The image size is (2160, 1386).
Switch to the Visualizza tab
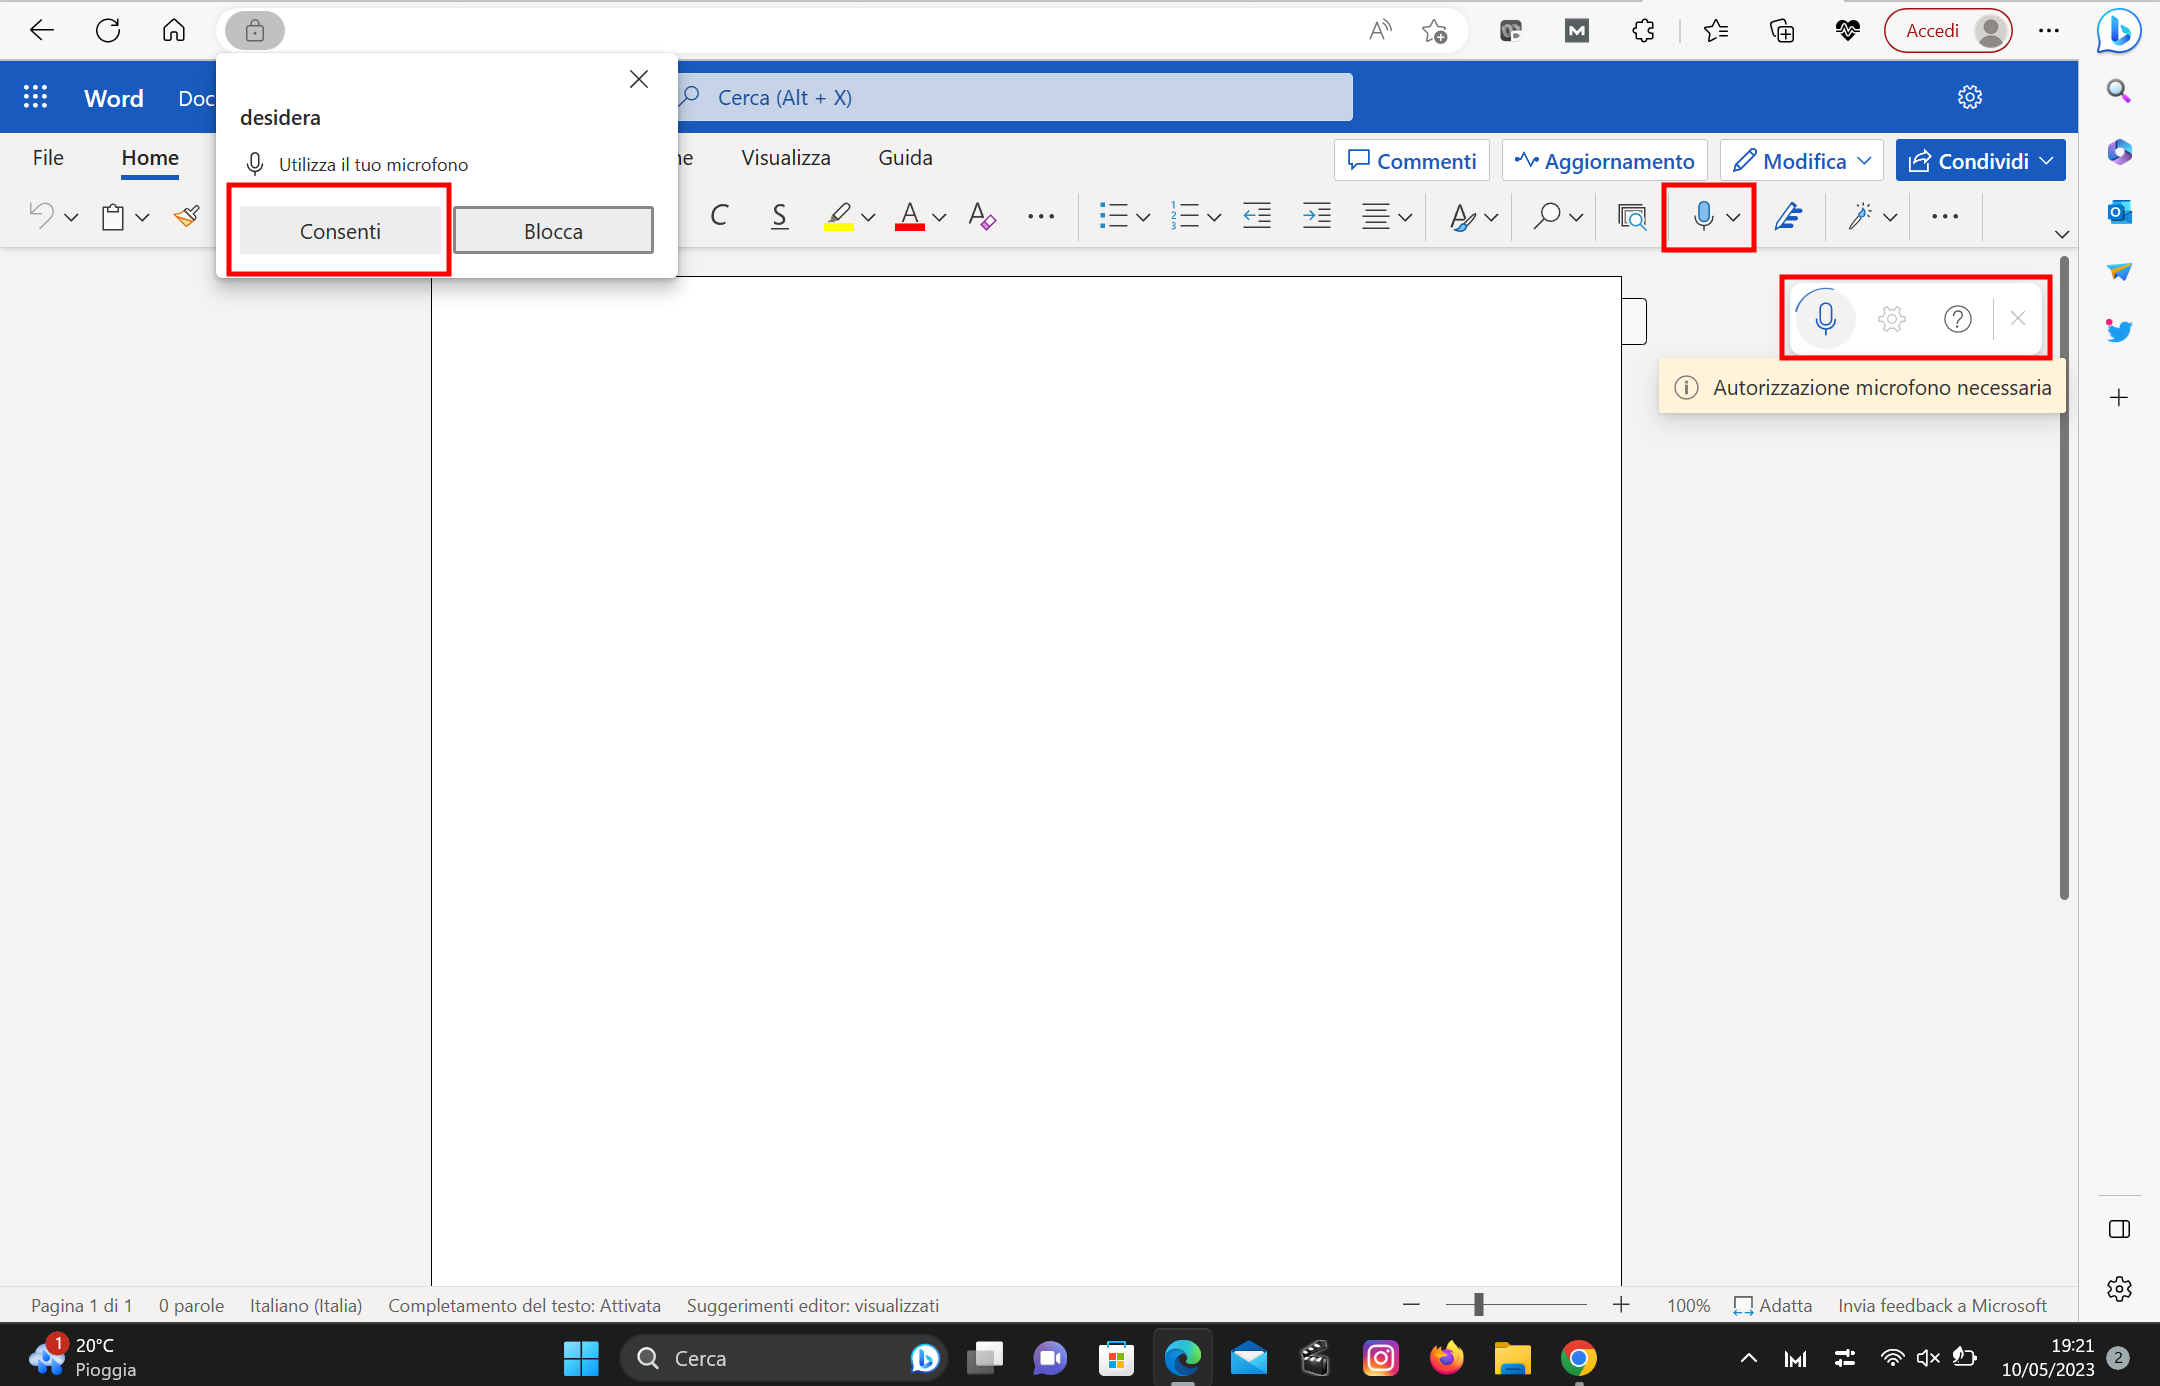(786, 157)
